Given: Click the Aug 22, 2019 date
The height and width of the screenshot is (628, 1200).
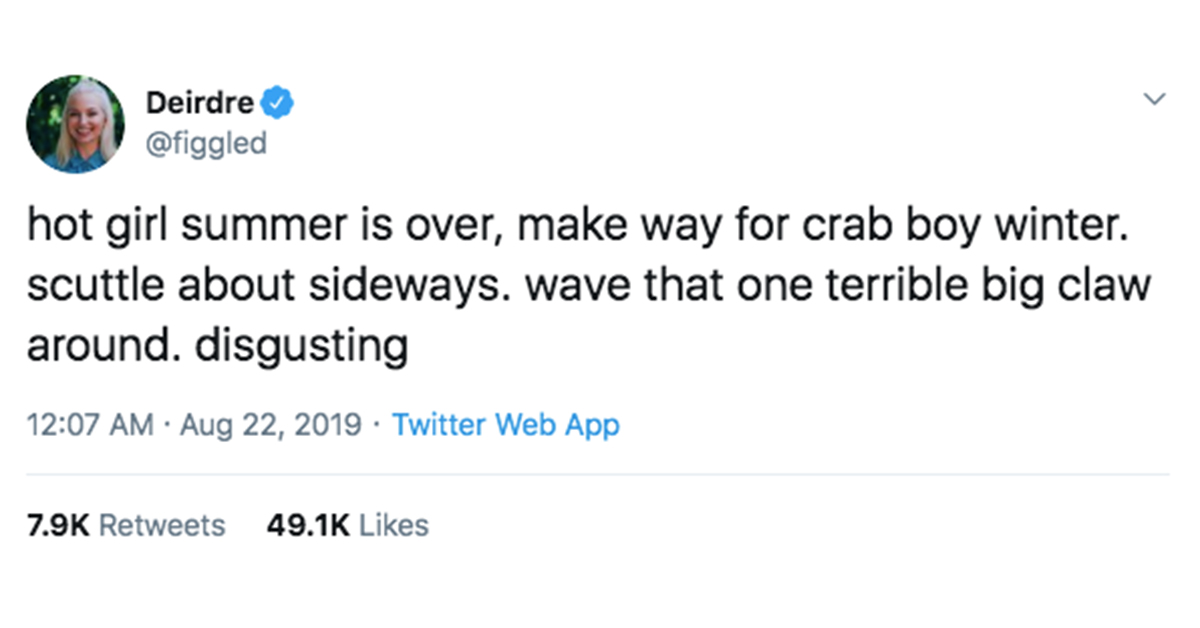Looking at the screenshot, I should 272,425.
